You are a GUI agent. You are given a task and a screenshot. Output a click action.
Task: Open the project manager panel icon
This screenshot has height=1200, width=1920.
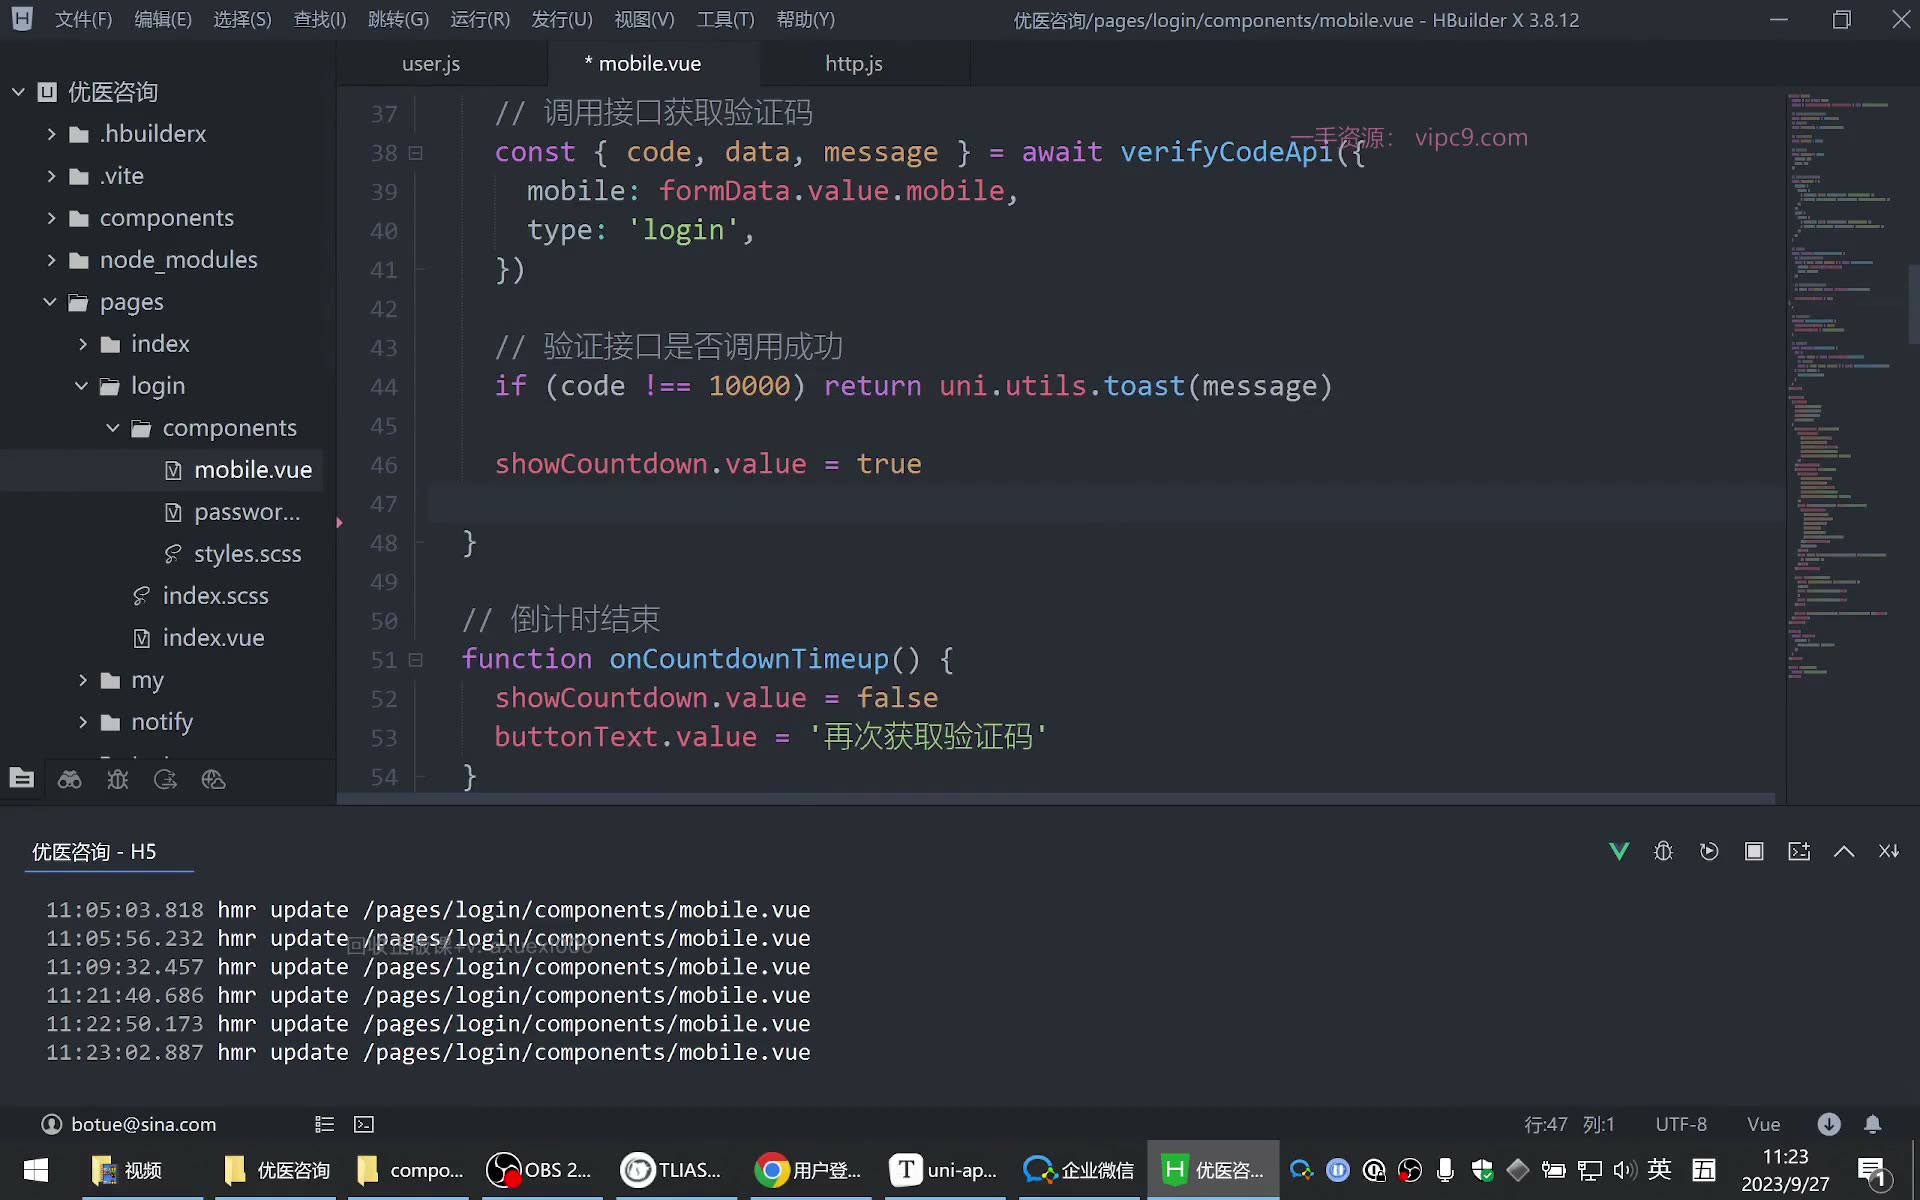tap(22, 779)
